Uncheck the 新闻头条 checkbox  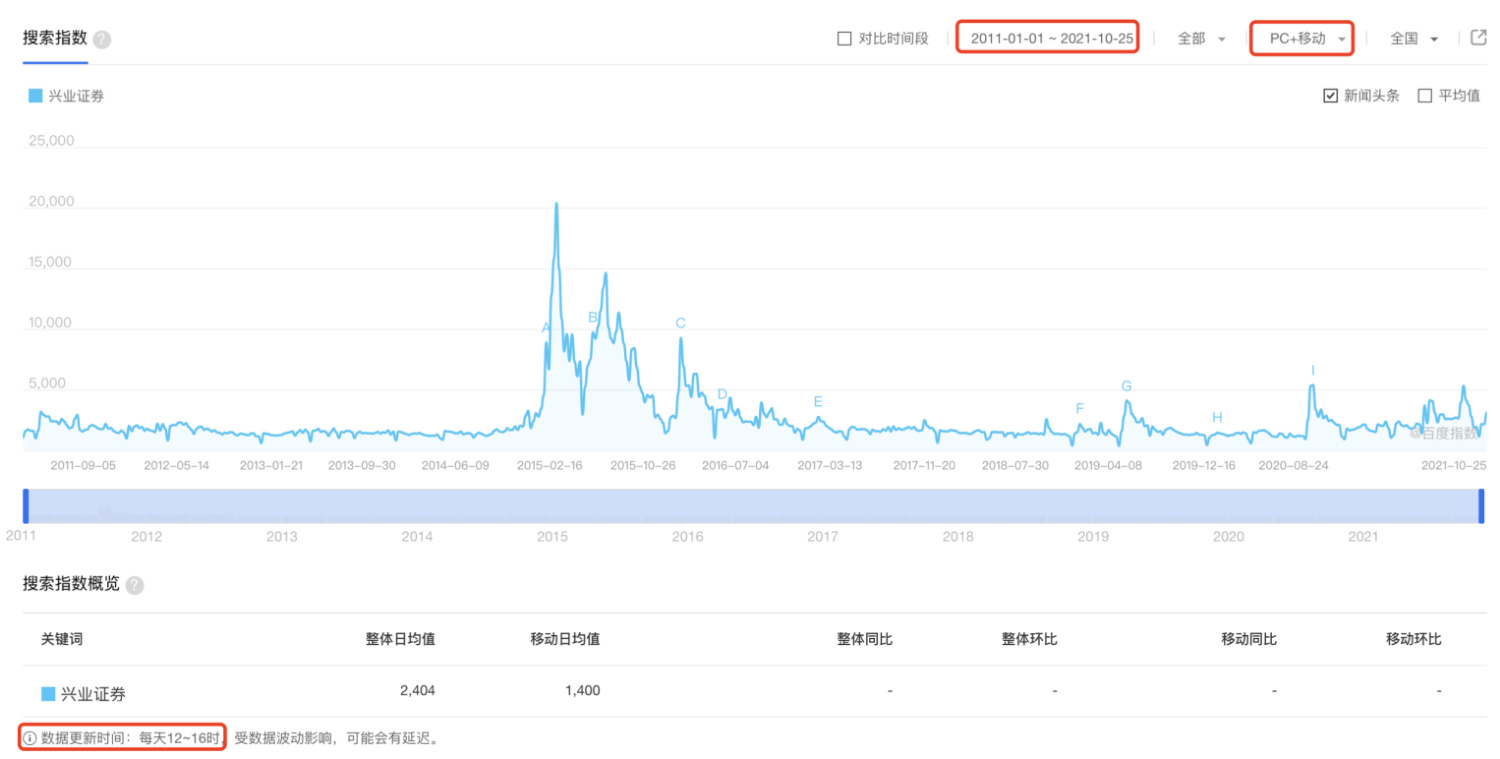pyautogui.click(x=1330, y=96)
